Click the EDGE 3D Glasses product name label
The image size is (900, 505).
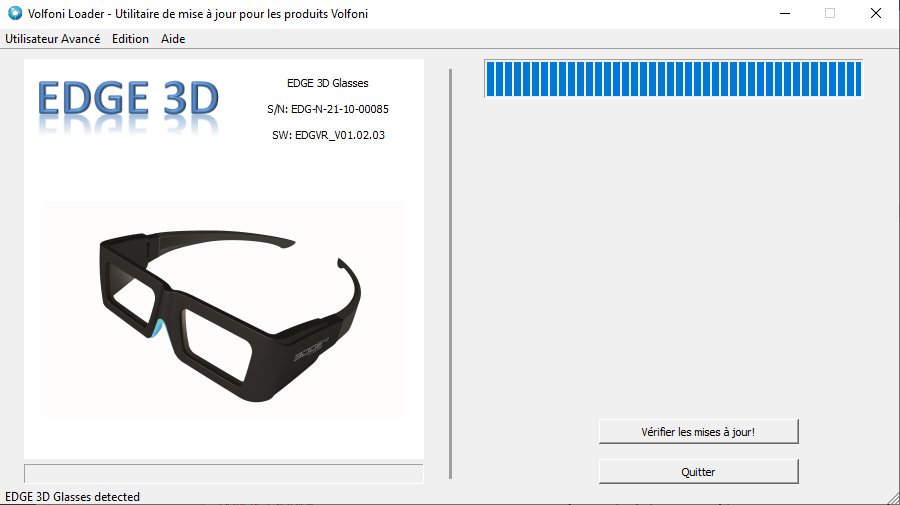tap(327, 83)
